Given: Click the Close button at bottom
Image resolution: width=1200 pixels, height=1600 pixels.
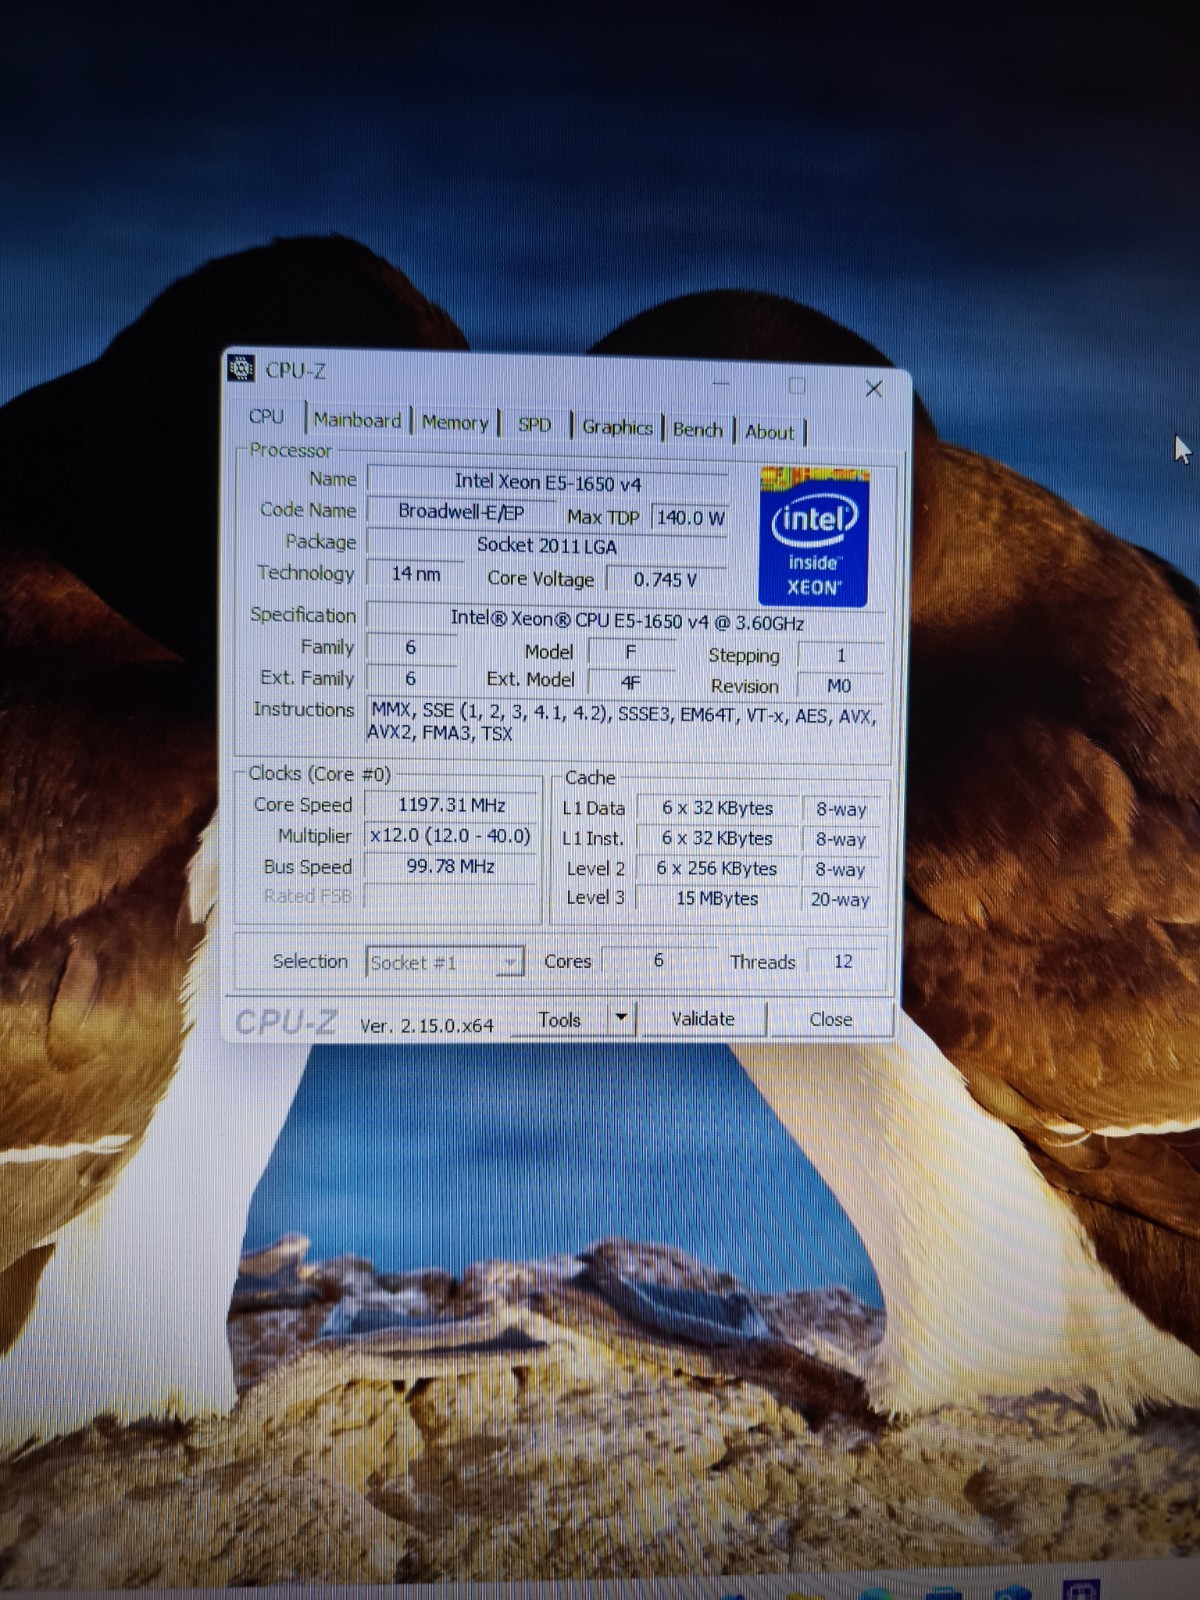Looking at the screenshot, I should coord(830,1019).
